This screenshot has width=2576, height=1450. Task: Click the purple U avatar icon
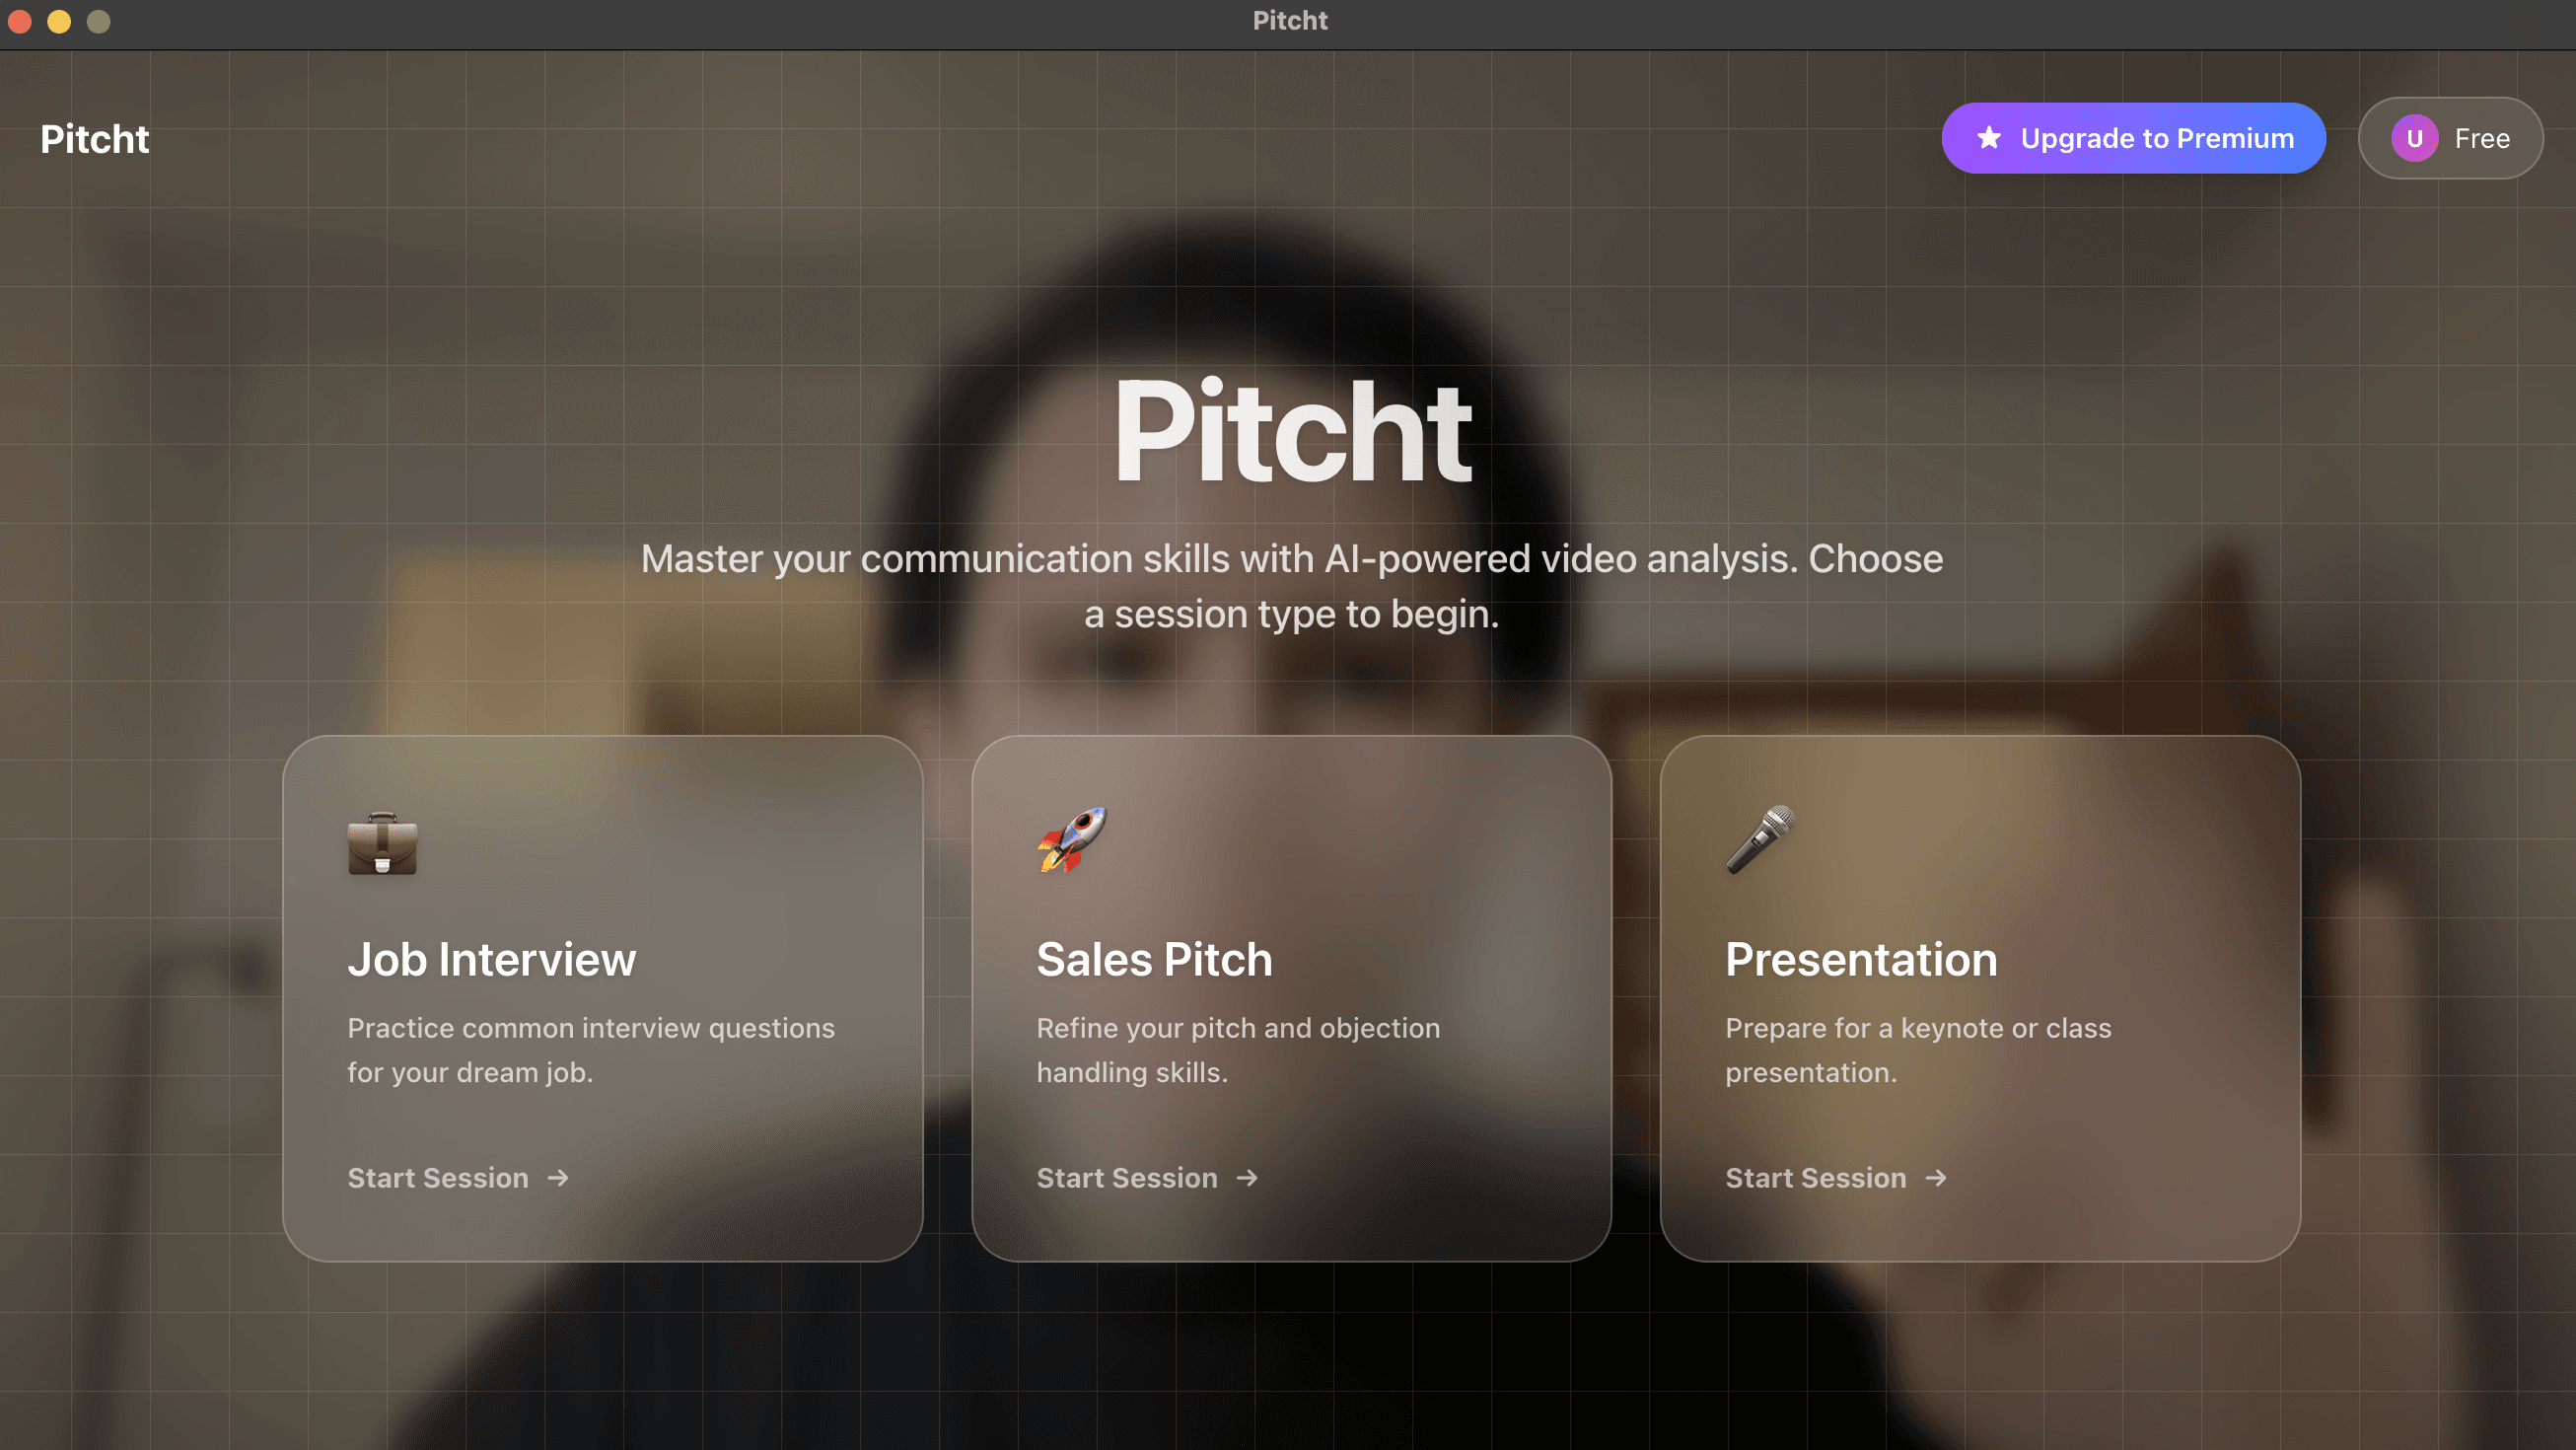[x=2414, y=138]
